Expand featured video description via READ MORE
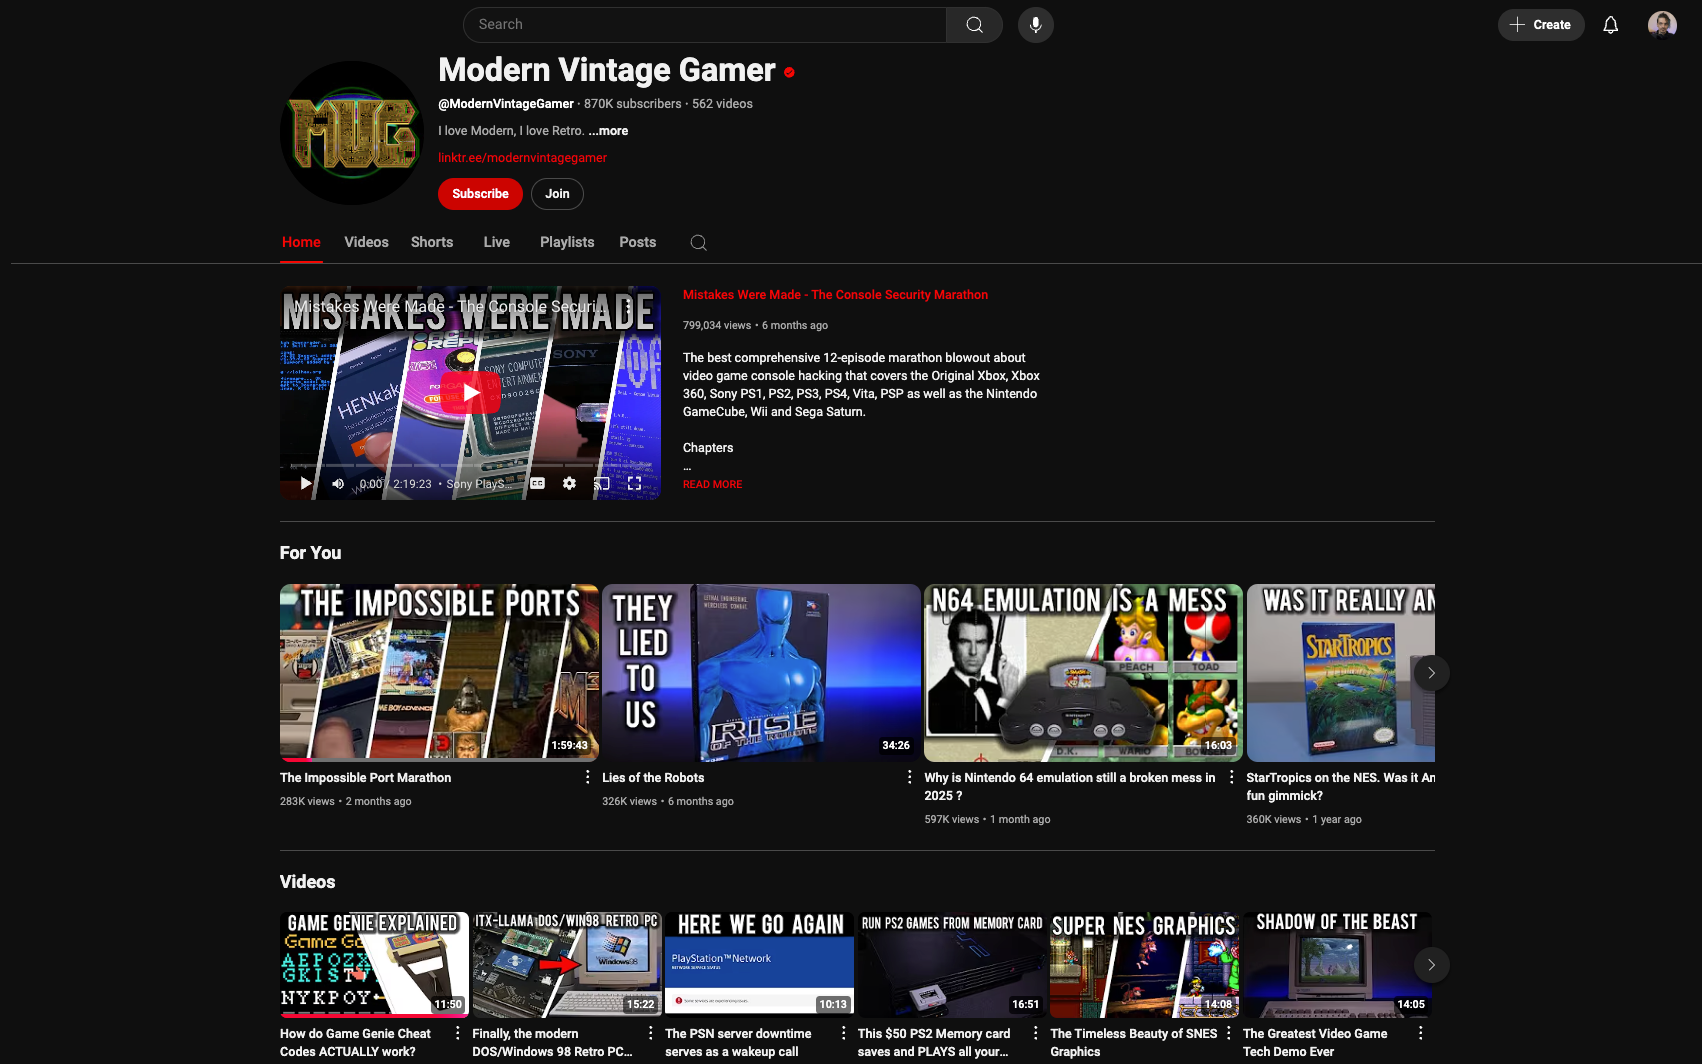 (x=712, y=485)
